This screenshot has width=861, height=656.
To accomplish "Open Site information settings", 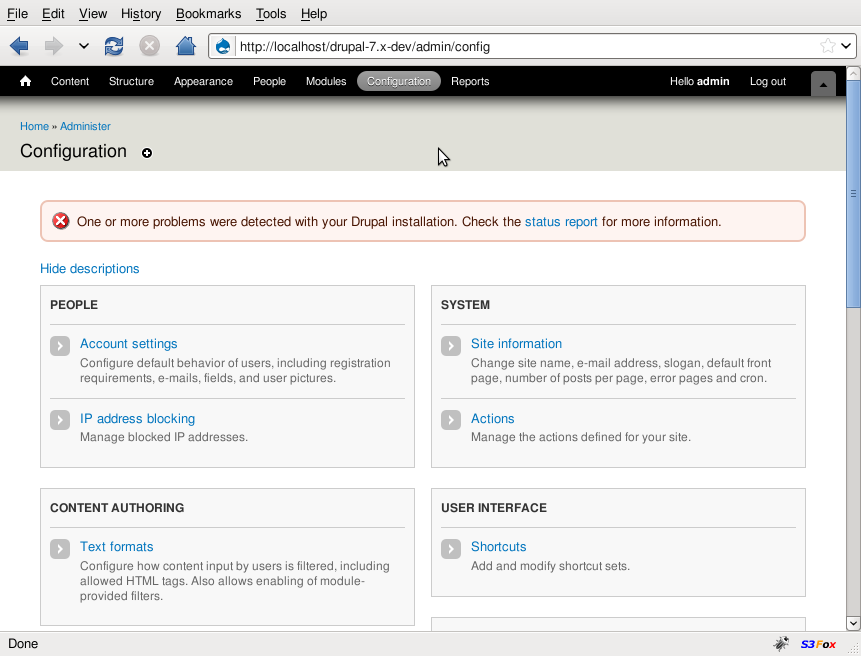I will pyautogui.click(x=516, y=344).
